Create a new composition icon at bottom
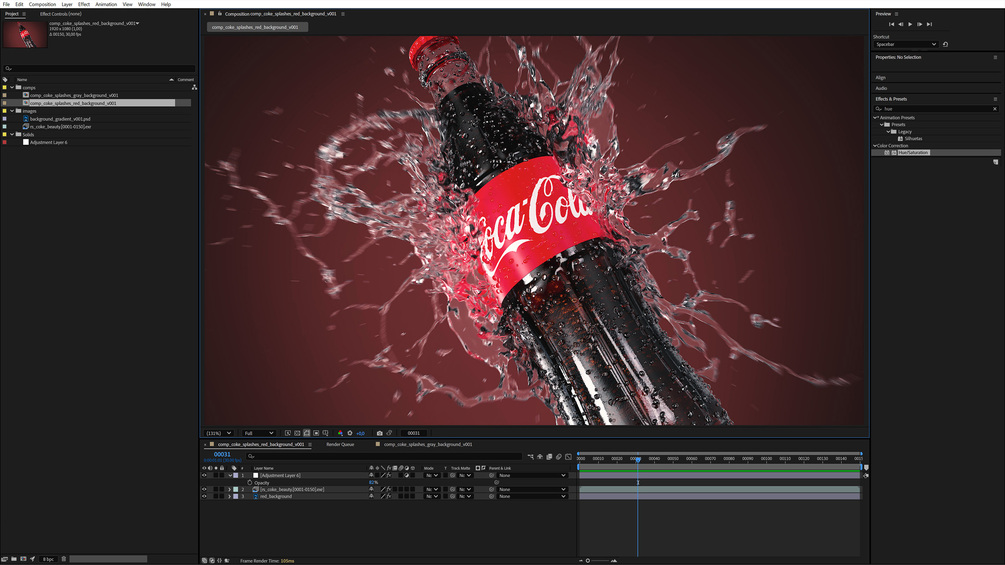Image resolution: width=1005 pixels, height=565 pixels. (x=23, y=559)
